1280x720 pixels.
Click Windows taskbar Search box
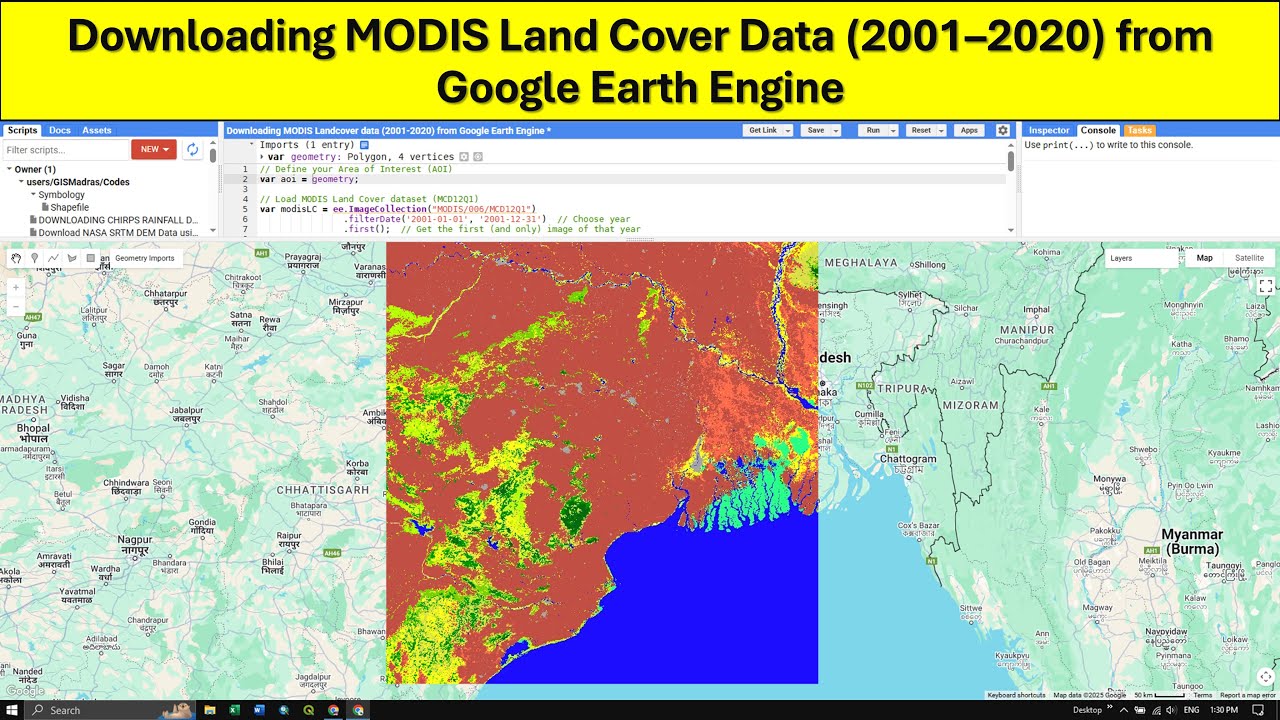pyautogui.click(x=108, y=710)
